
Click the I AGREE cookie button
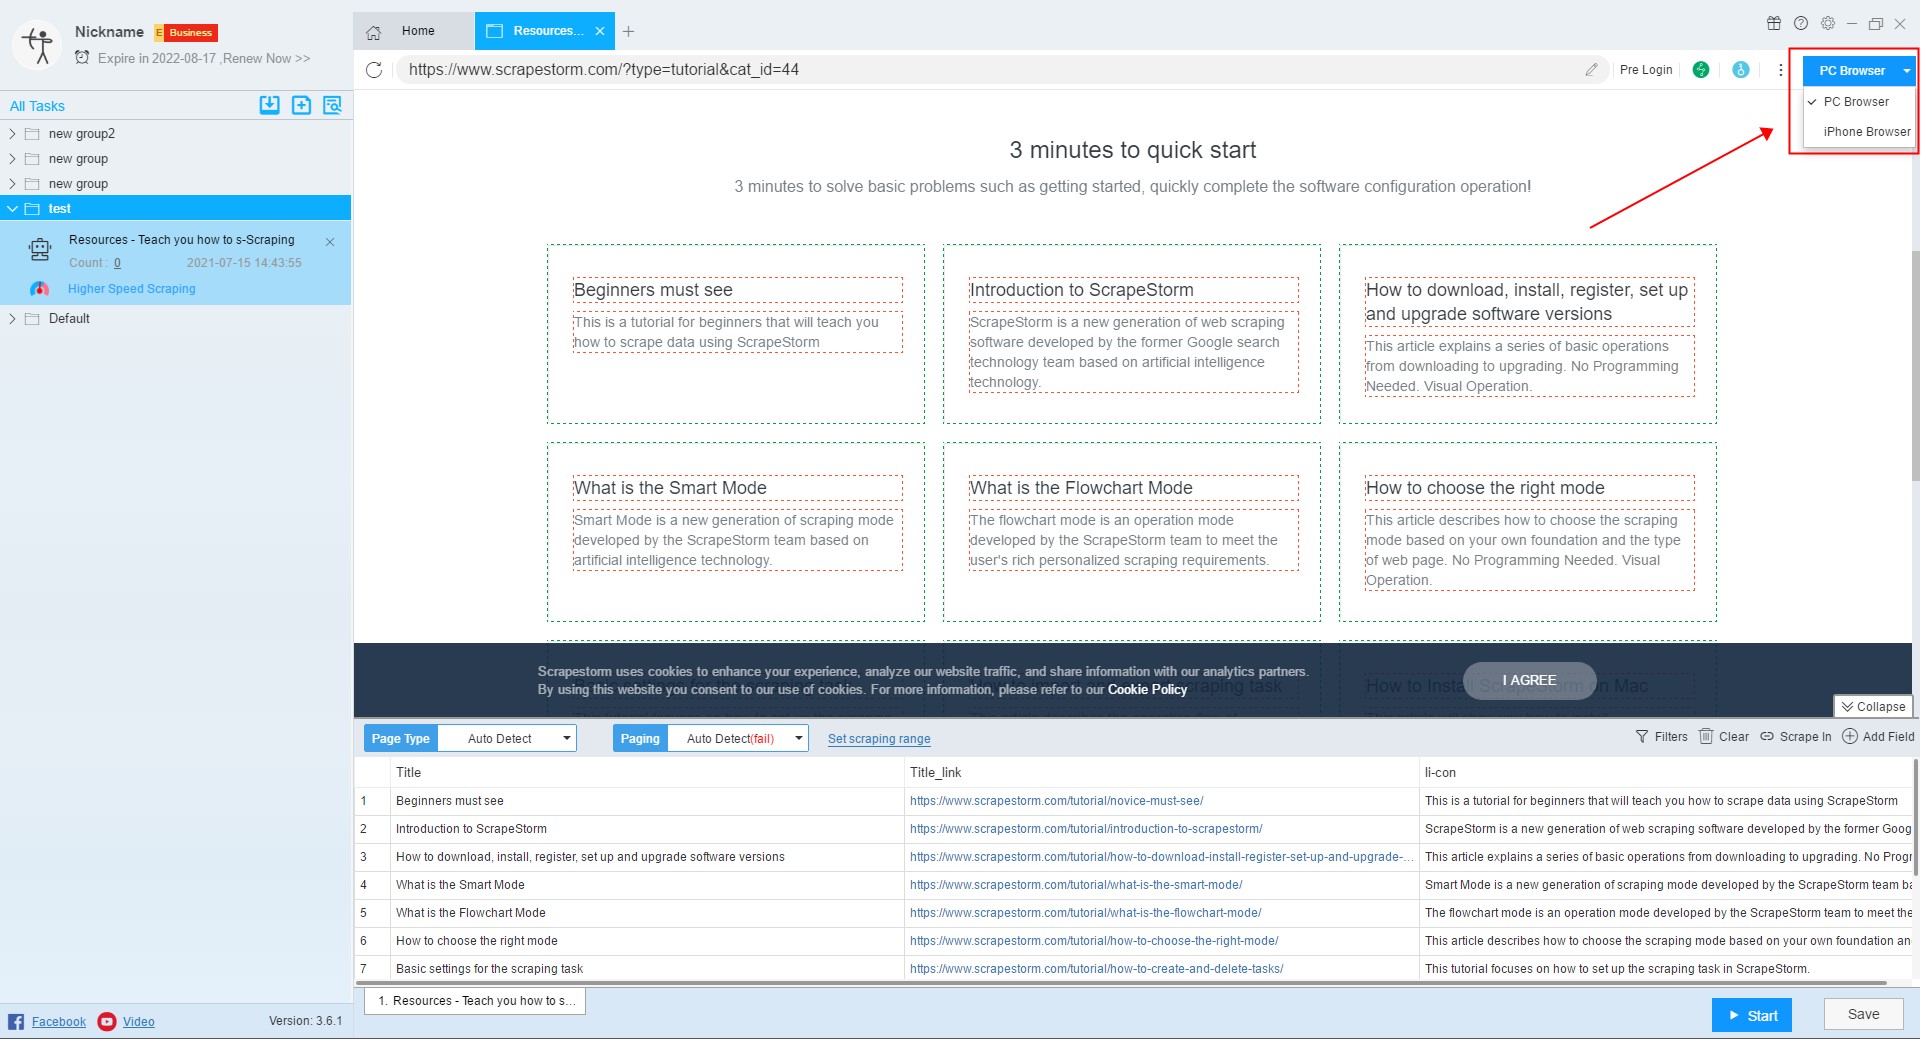(x=1529, y=681)
